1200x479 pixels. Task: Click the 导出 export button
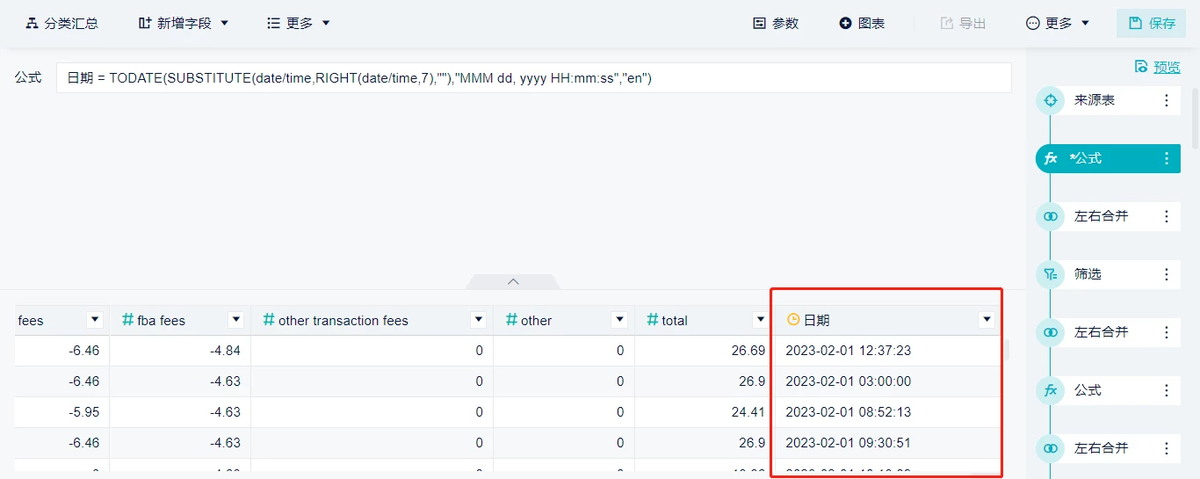pos(964,23)
